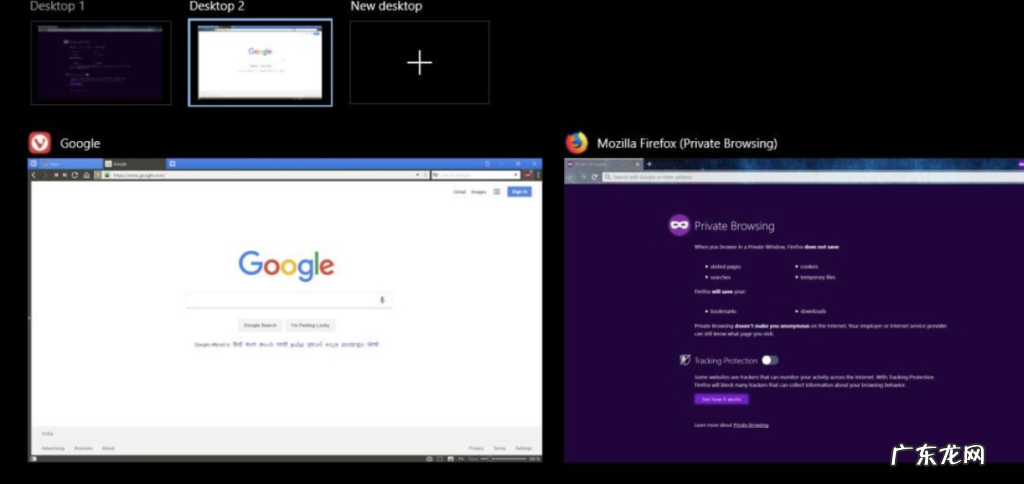Viewport: 1024px width, 484px height.
Task: Click the See how it works button
Action: (x=721, y=399)
